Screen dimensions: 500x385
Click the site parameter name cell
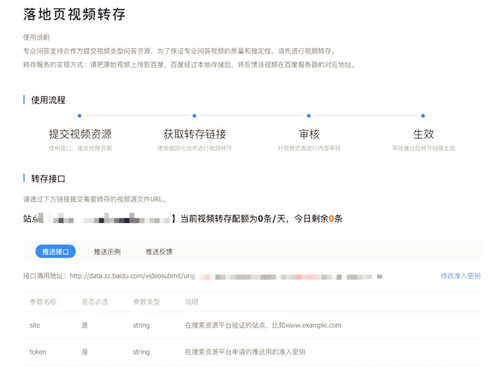pyautogui.click(x=35, y=325)
